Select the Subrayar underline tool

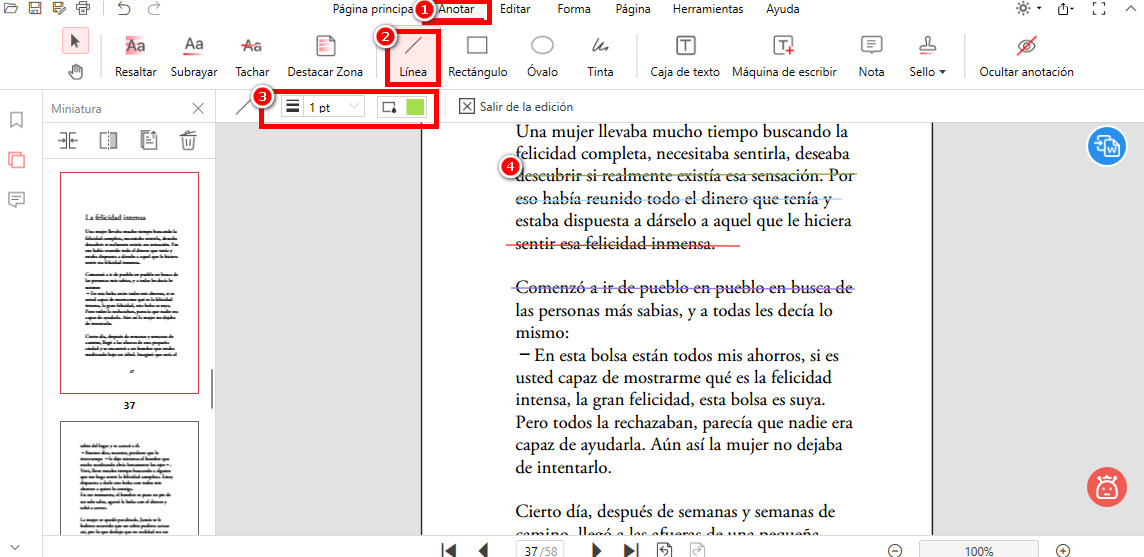tap(194, 57)
